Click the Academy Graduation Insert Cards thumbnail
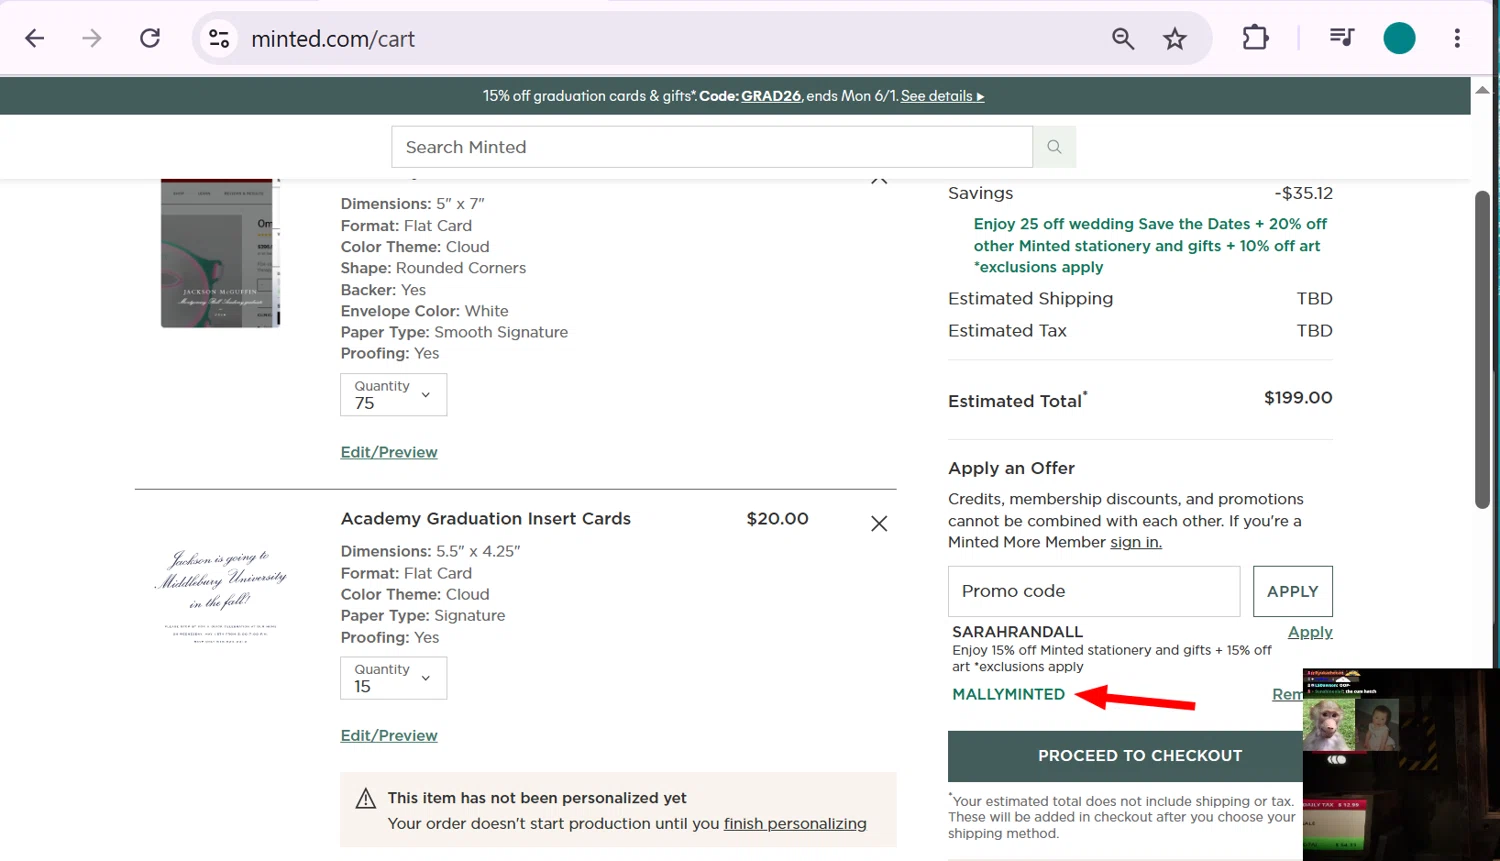 (221, 594)
